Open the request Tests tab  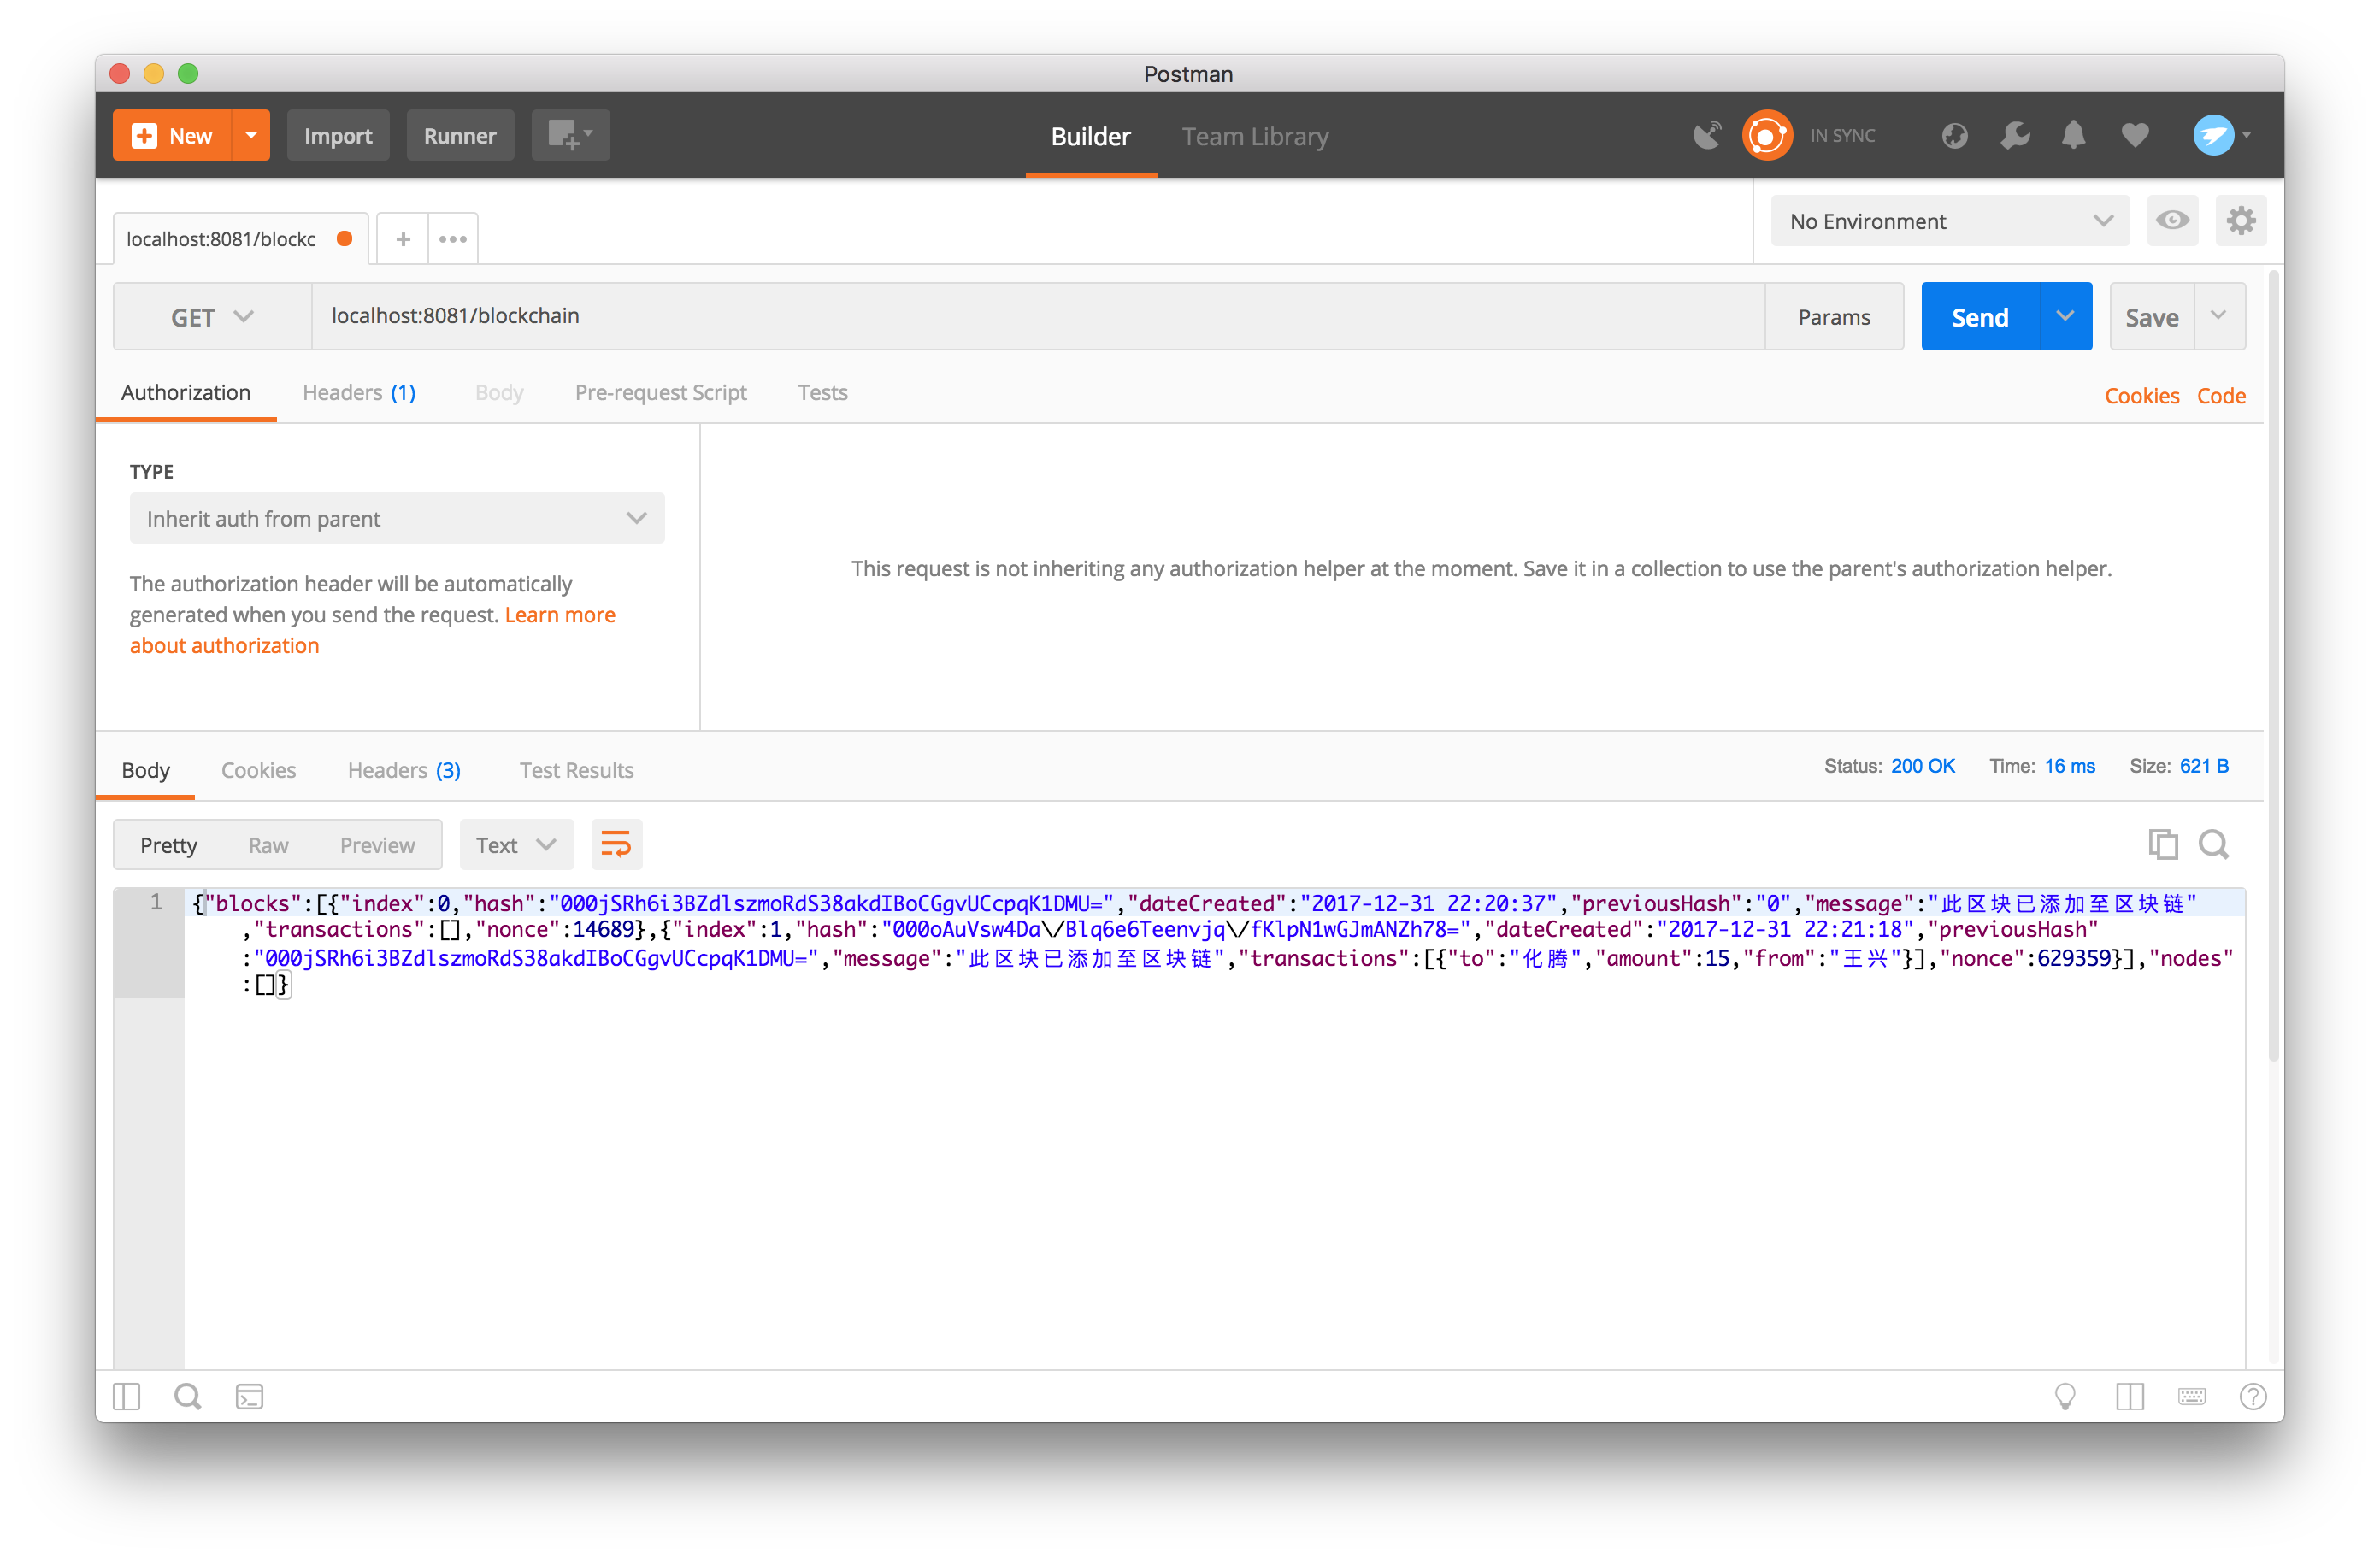click(x=822, y=393)
